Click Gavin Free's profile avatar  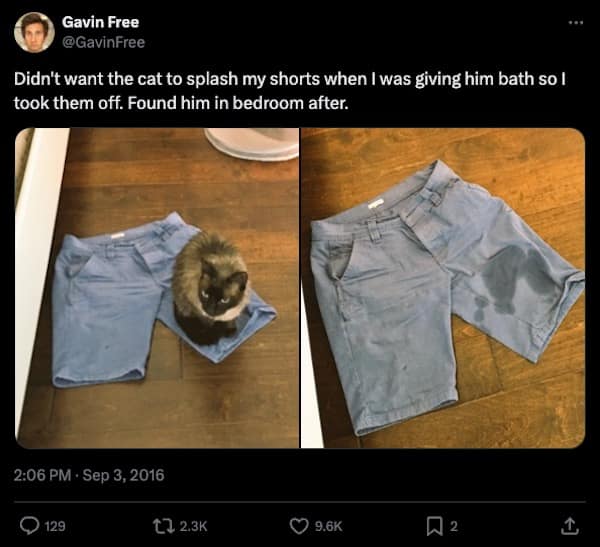[33, 32]
